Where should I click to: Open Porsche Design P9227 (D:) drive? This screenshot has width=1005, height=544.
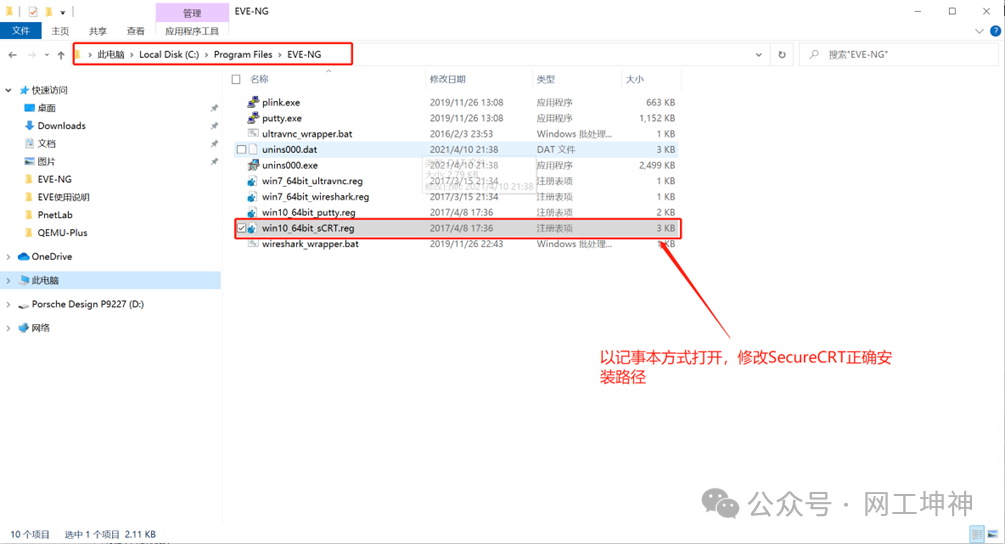tap(88, 304)
